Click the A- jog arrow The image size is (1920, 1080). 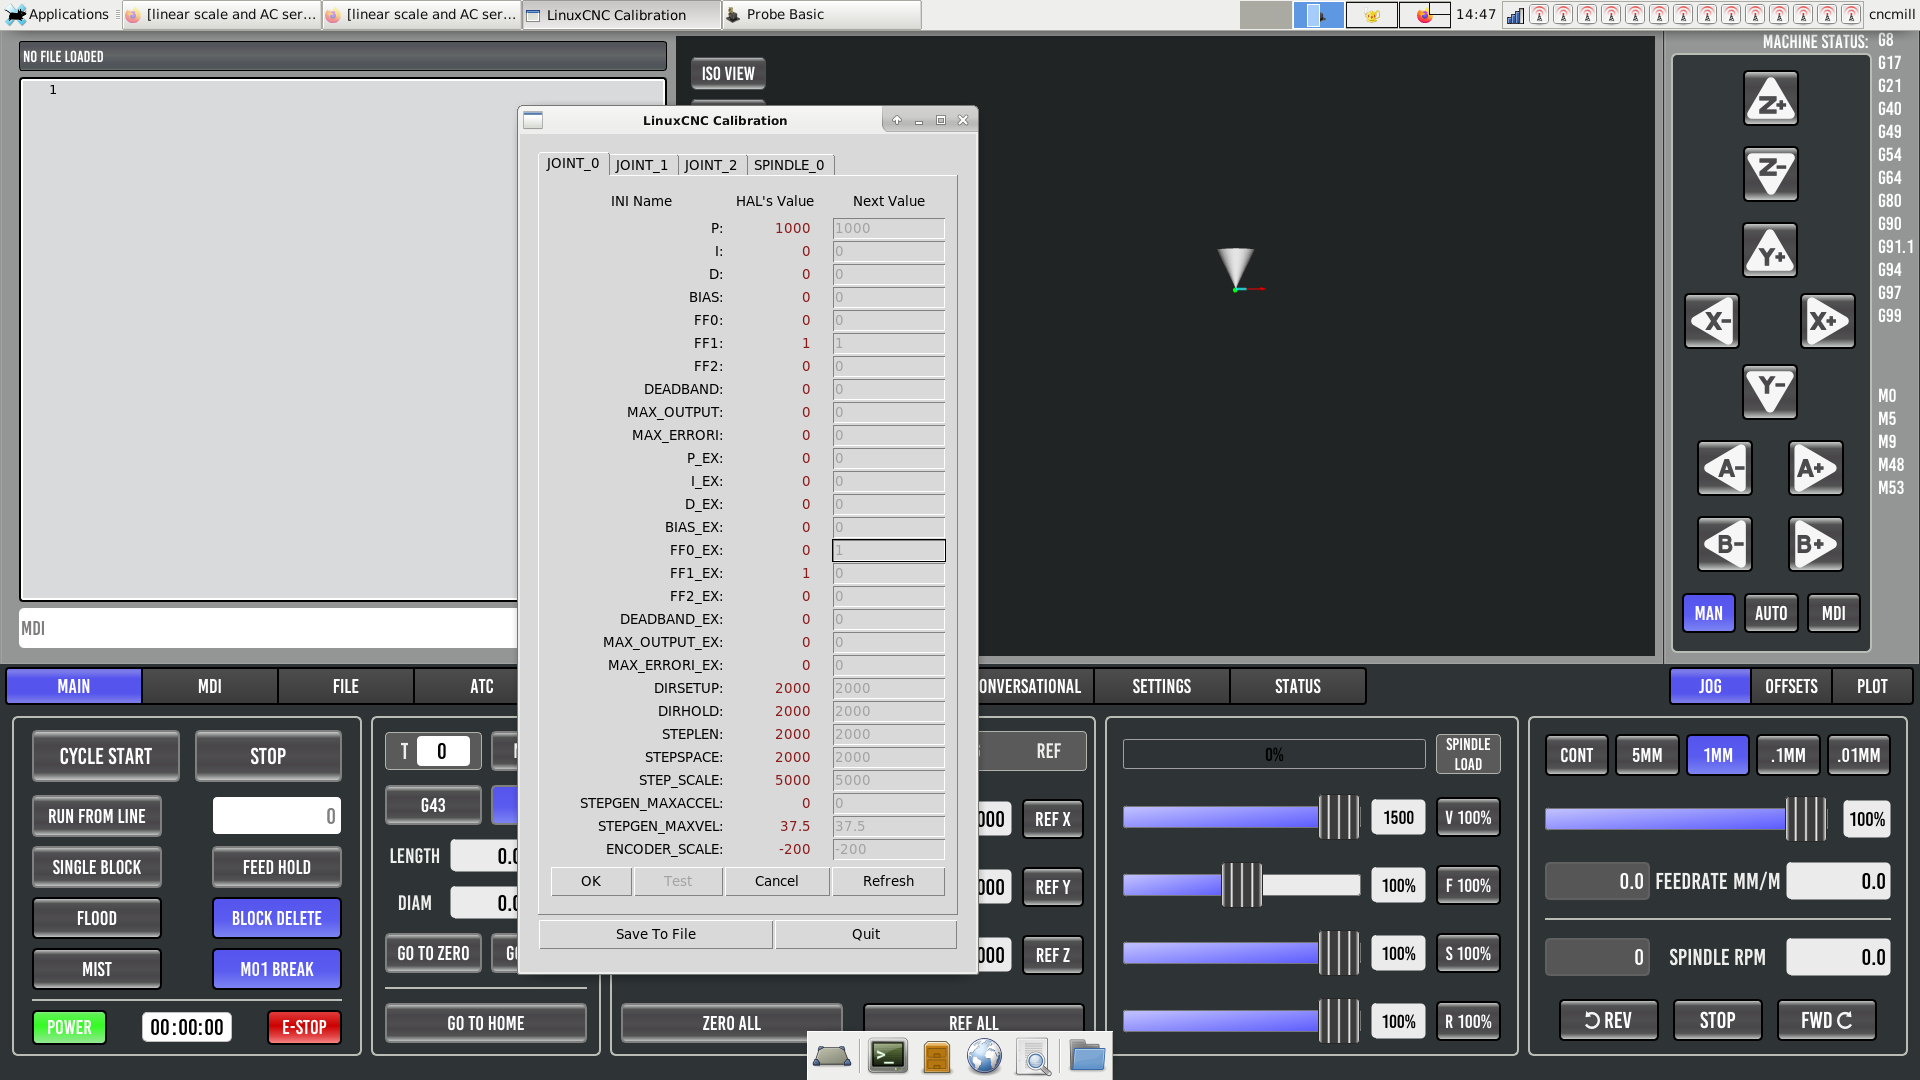1725,468
